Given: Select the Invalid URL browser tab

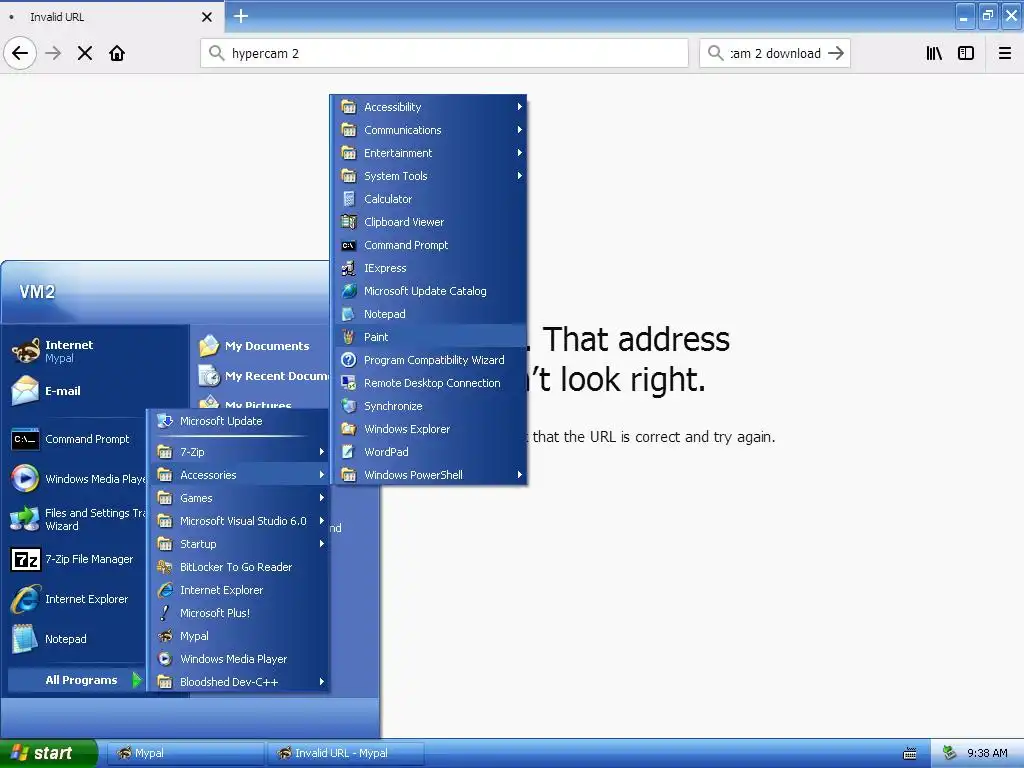Looking at the screenshot, I should [111, 17].
